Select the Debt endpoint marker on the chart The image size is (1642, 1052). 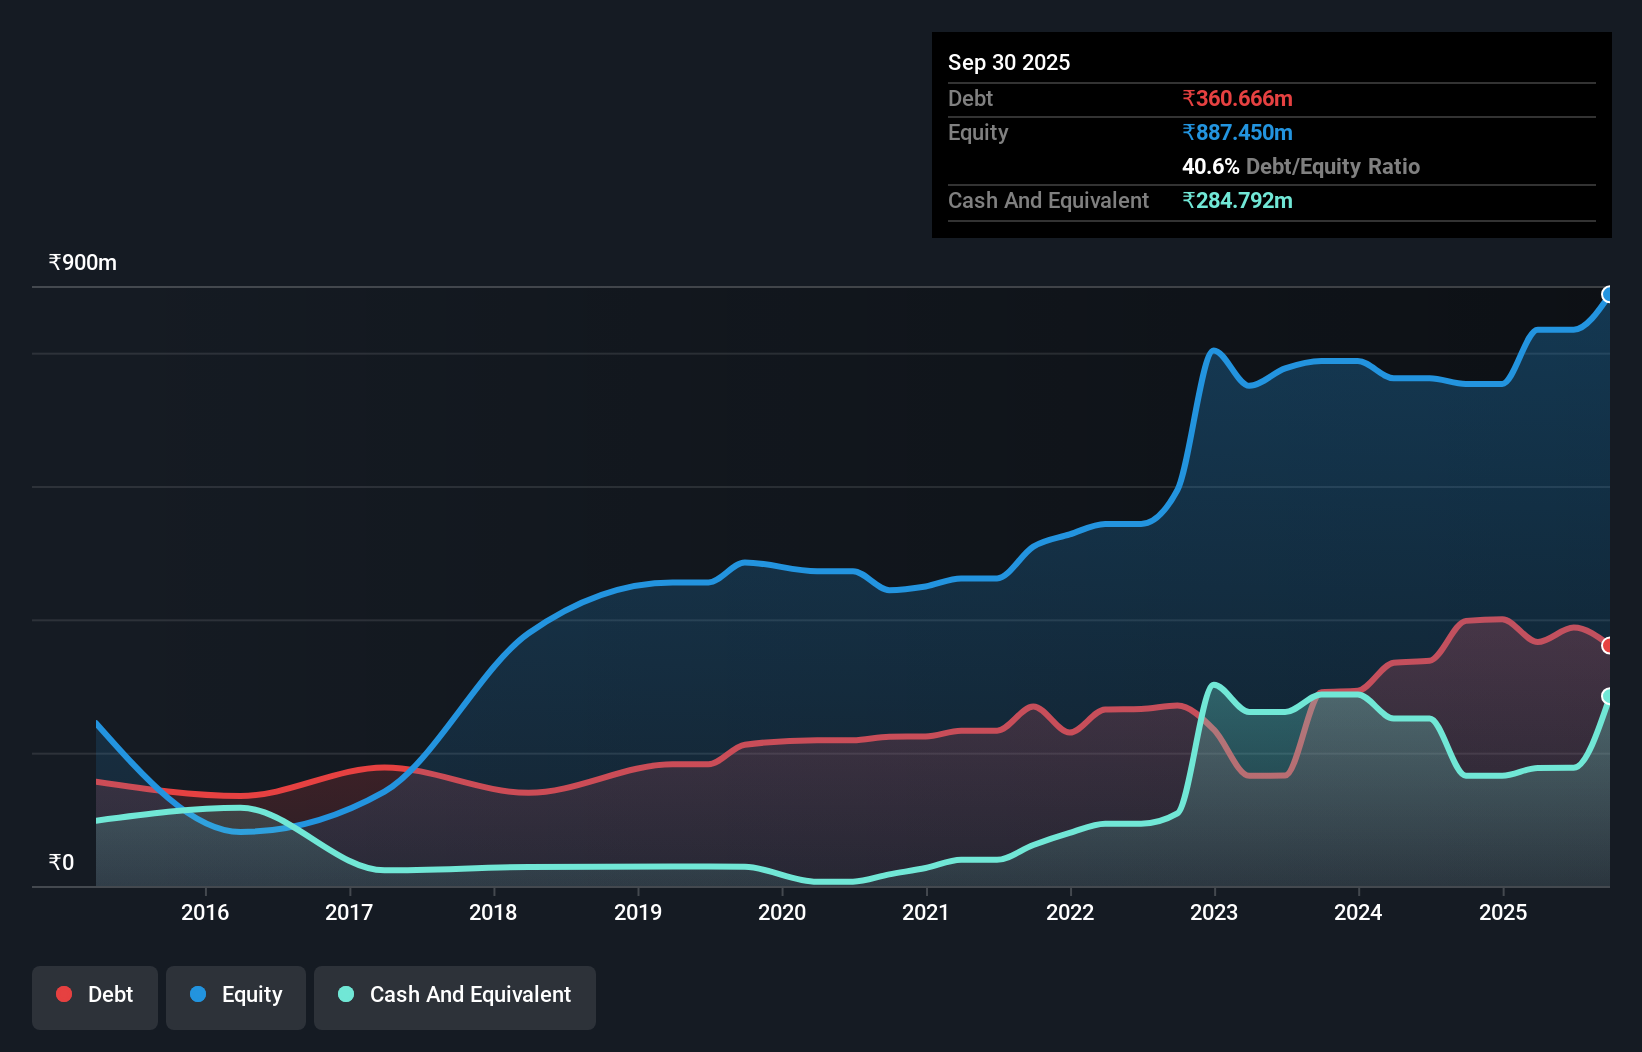click(x=1609, y=645)
